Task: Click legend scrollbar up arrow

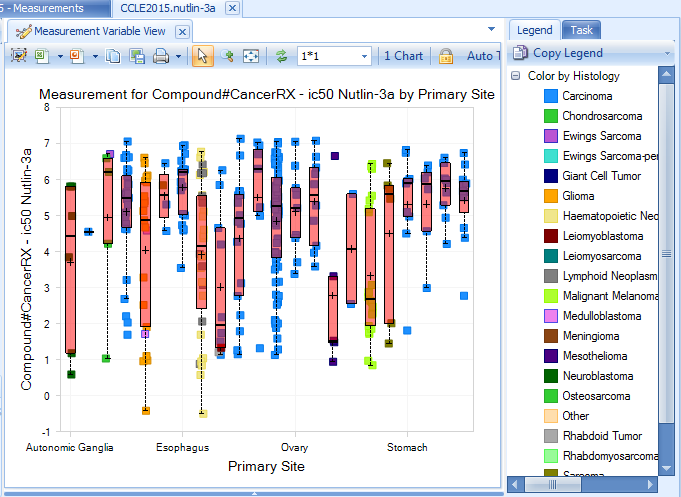Action: click(x=666, y=75)
